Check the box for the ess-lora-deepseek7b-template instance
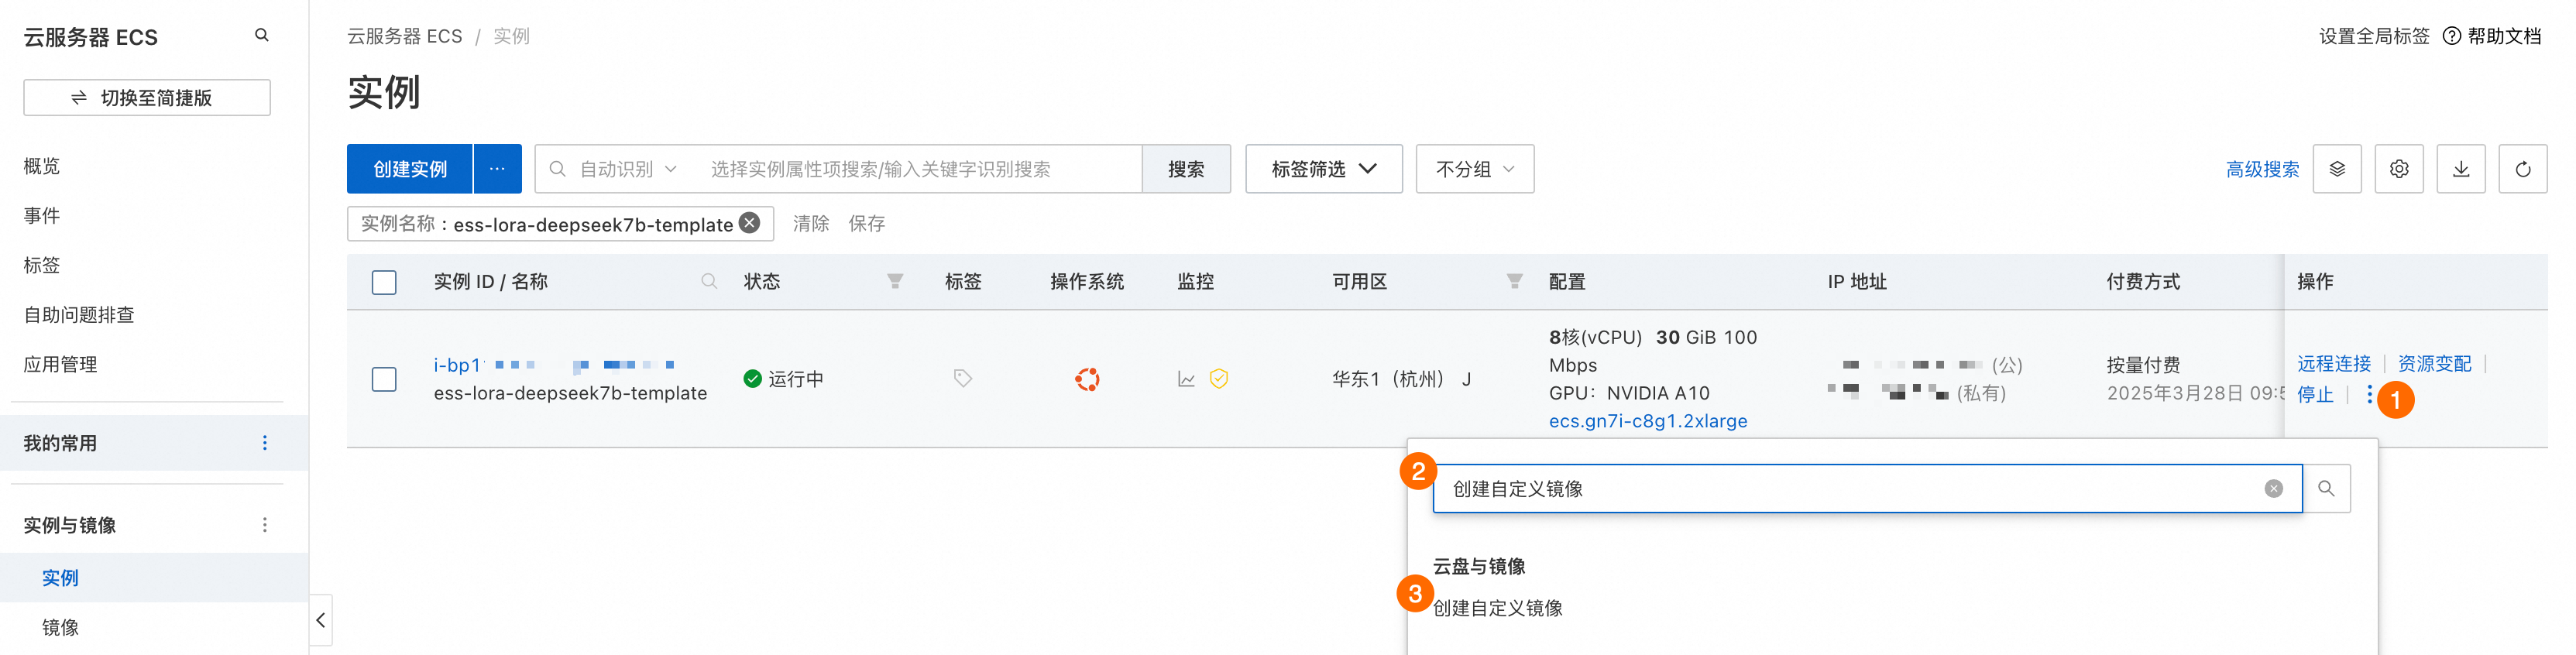Screen dimensions: 2576x655 pyautogui.click(x=384, y=379)
